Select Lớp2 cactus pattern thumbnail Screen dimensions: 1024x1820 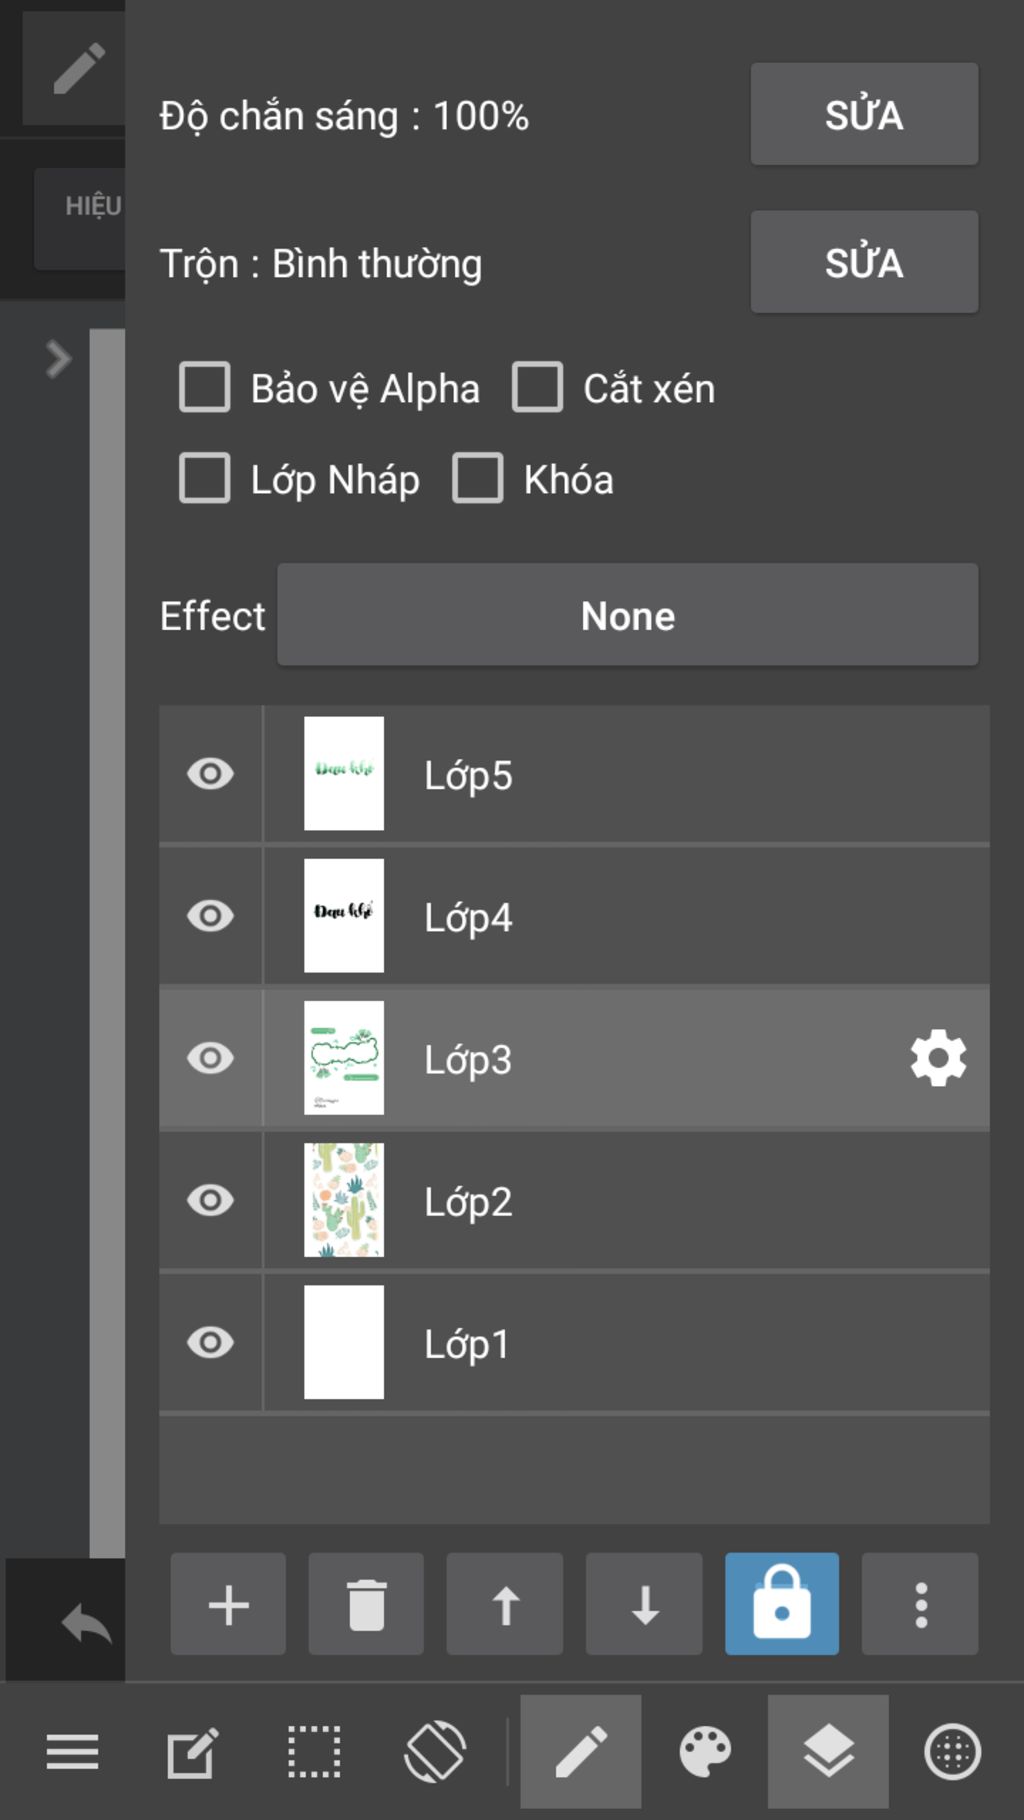click(x=344, y=1200)
